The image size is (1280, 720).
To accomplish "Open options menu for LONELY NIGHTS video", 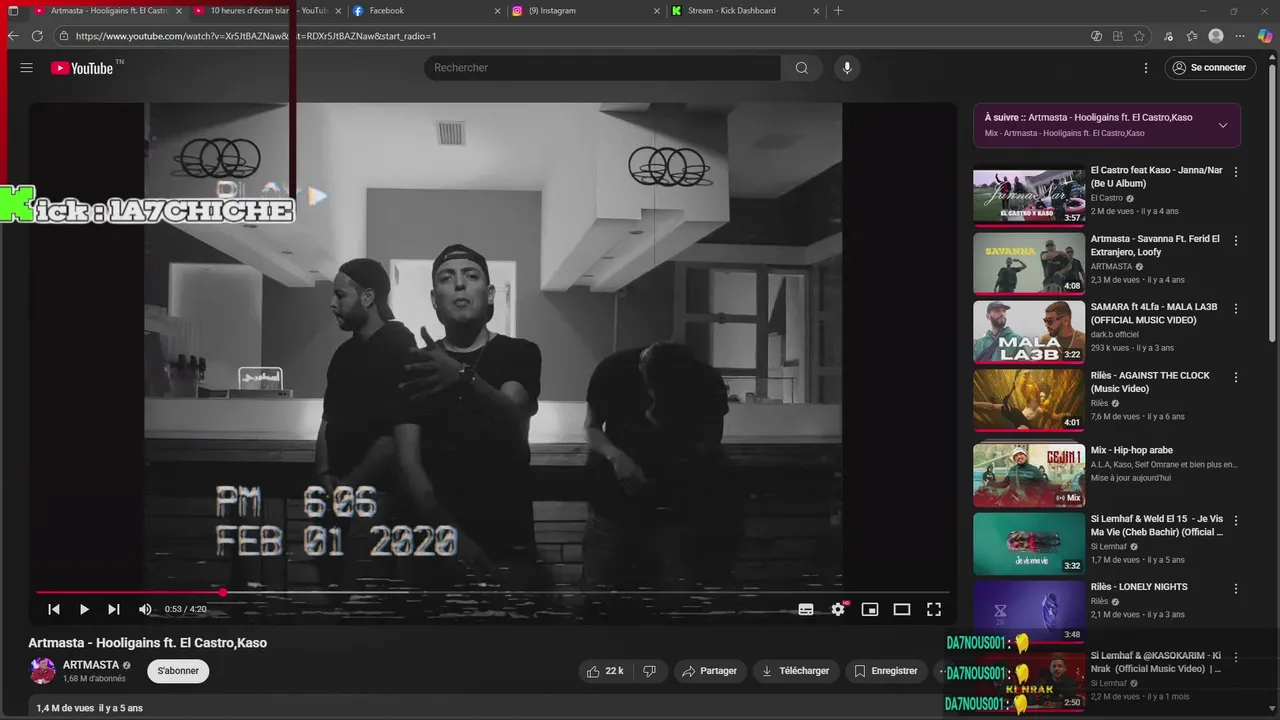I will [x=1236, y=589].
